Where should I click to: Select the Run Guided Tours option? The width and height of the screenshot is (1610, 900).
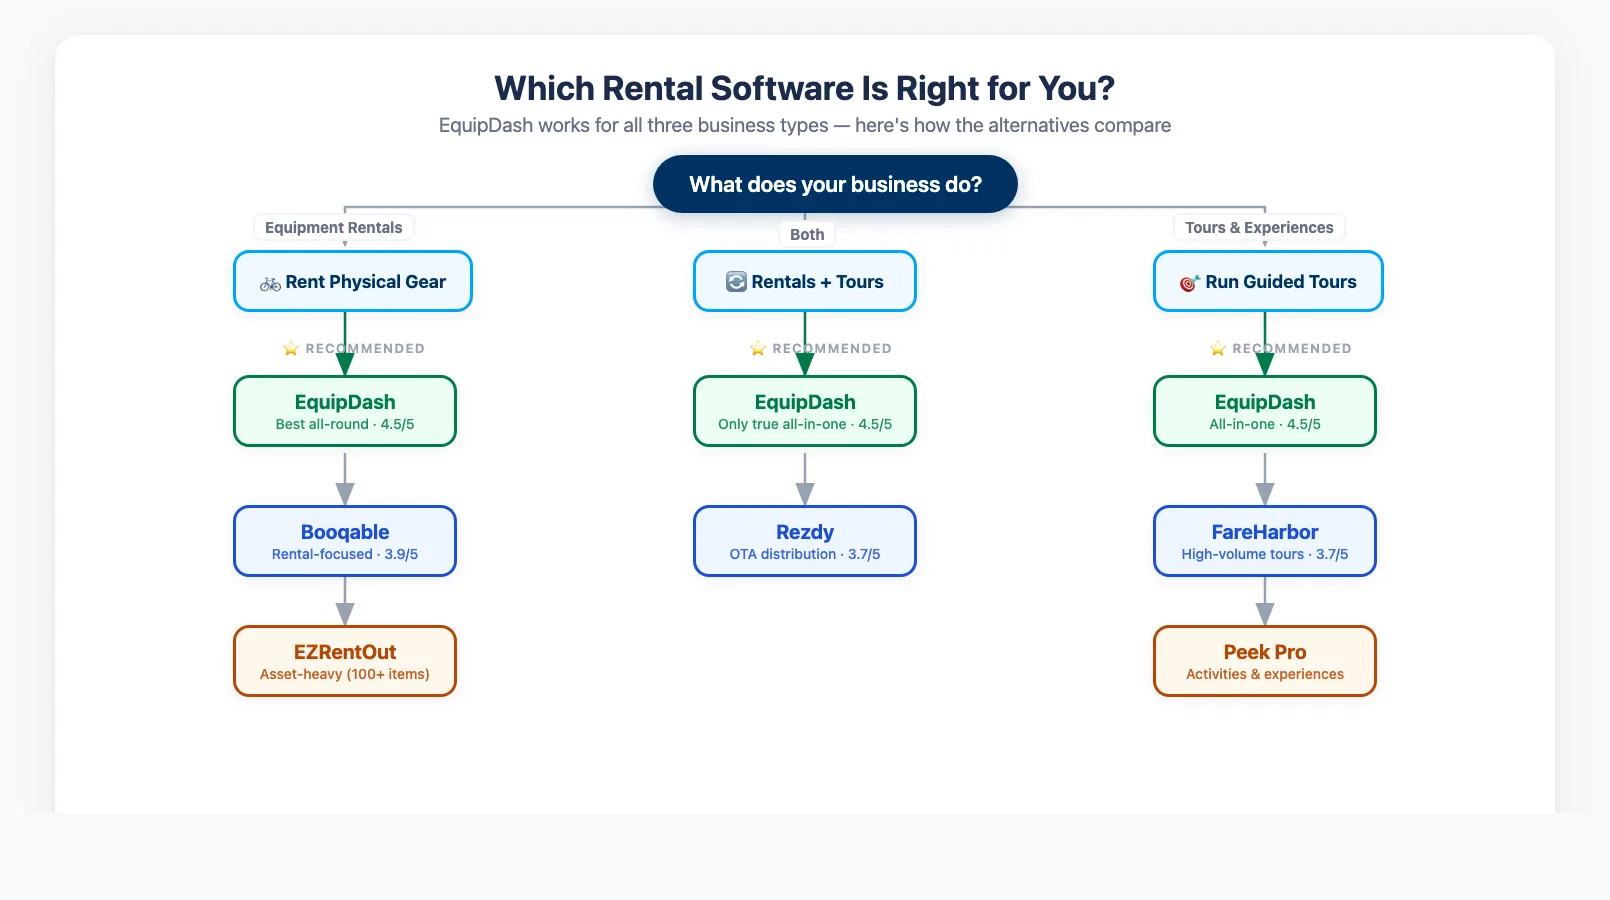[1267, 281]
